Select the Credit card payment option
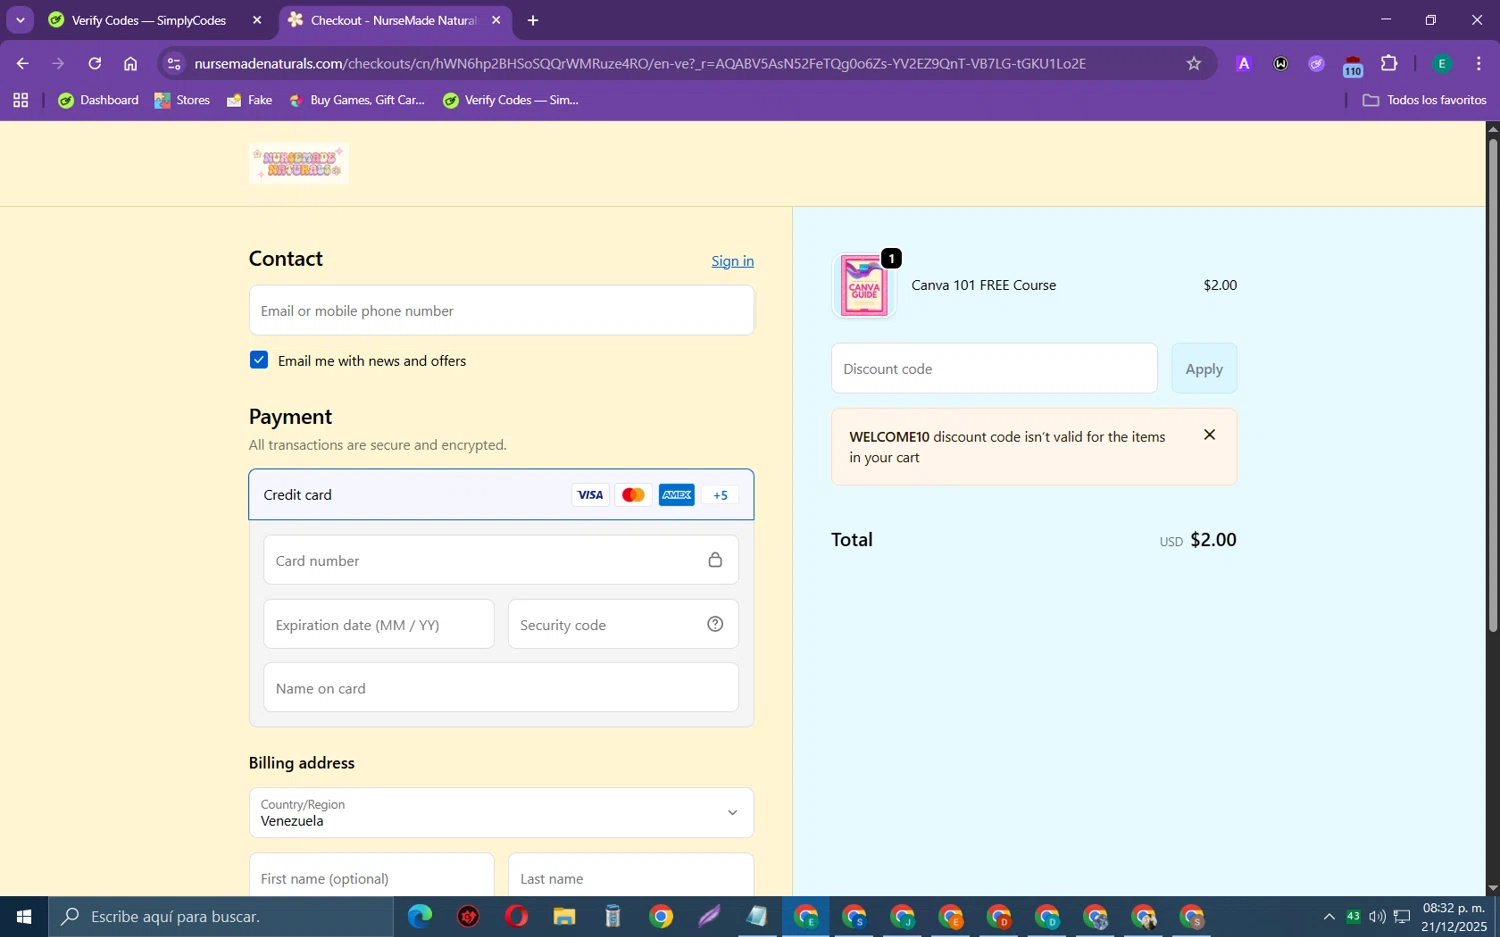The image size is (1500, 937). pyautogui.click(x=501, y=494)
